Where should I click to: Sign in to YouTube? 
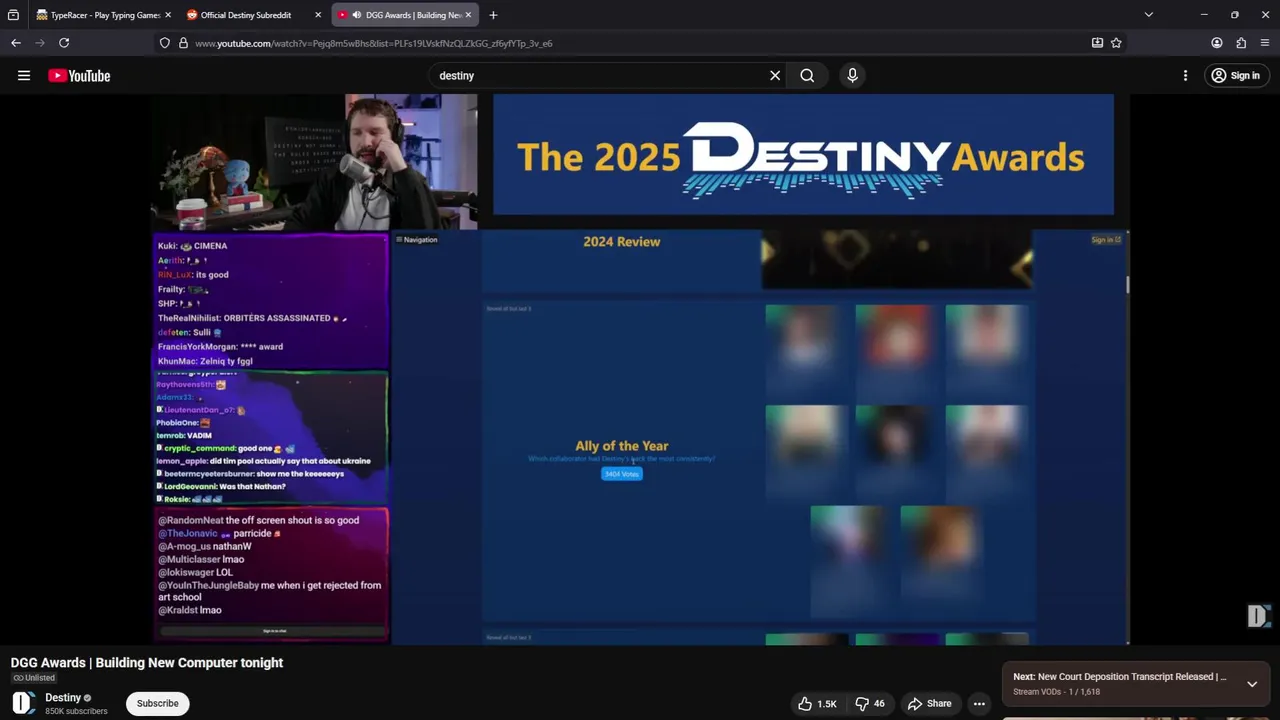(1235, 75)
